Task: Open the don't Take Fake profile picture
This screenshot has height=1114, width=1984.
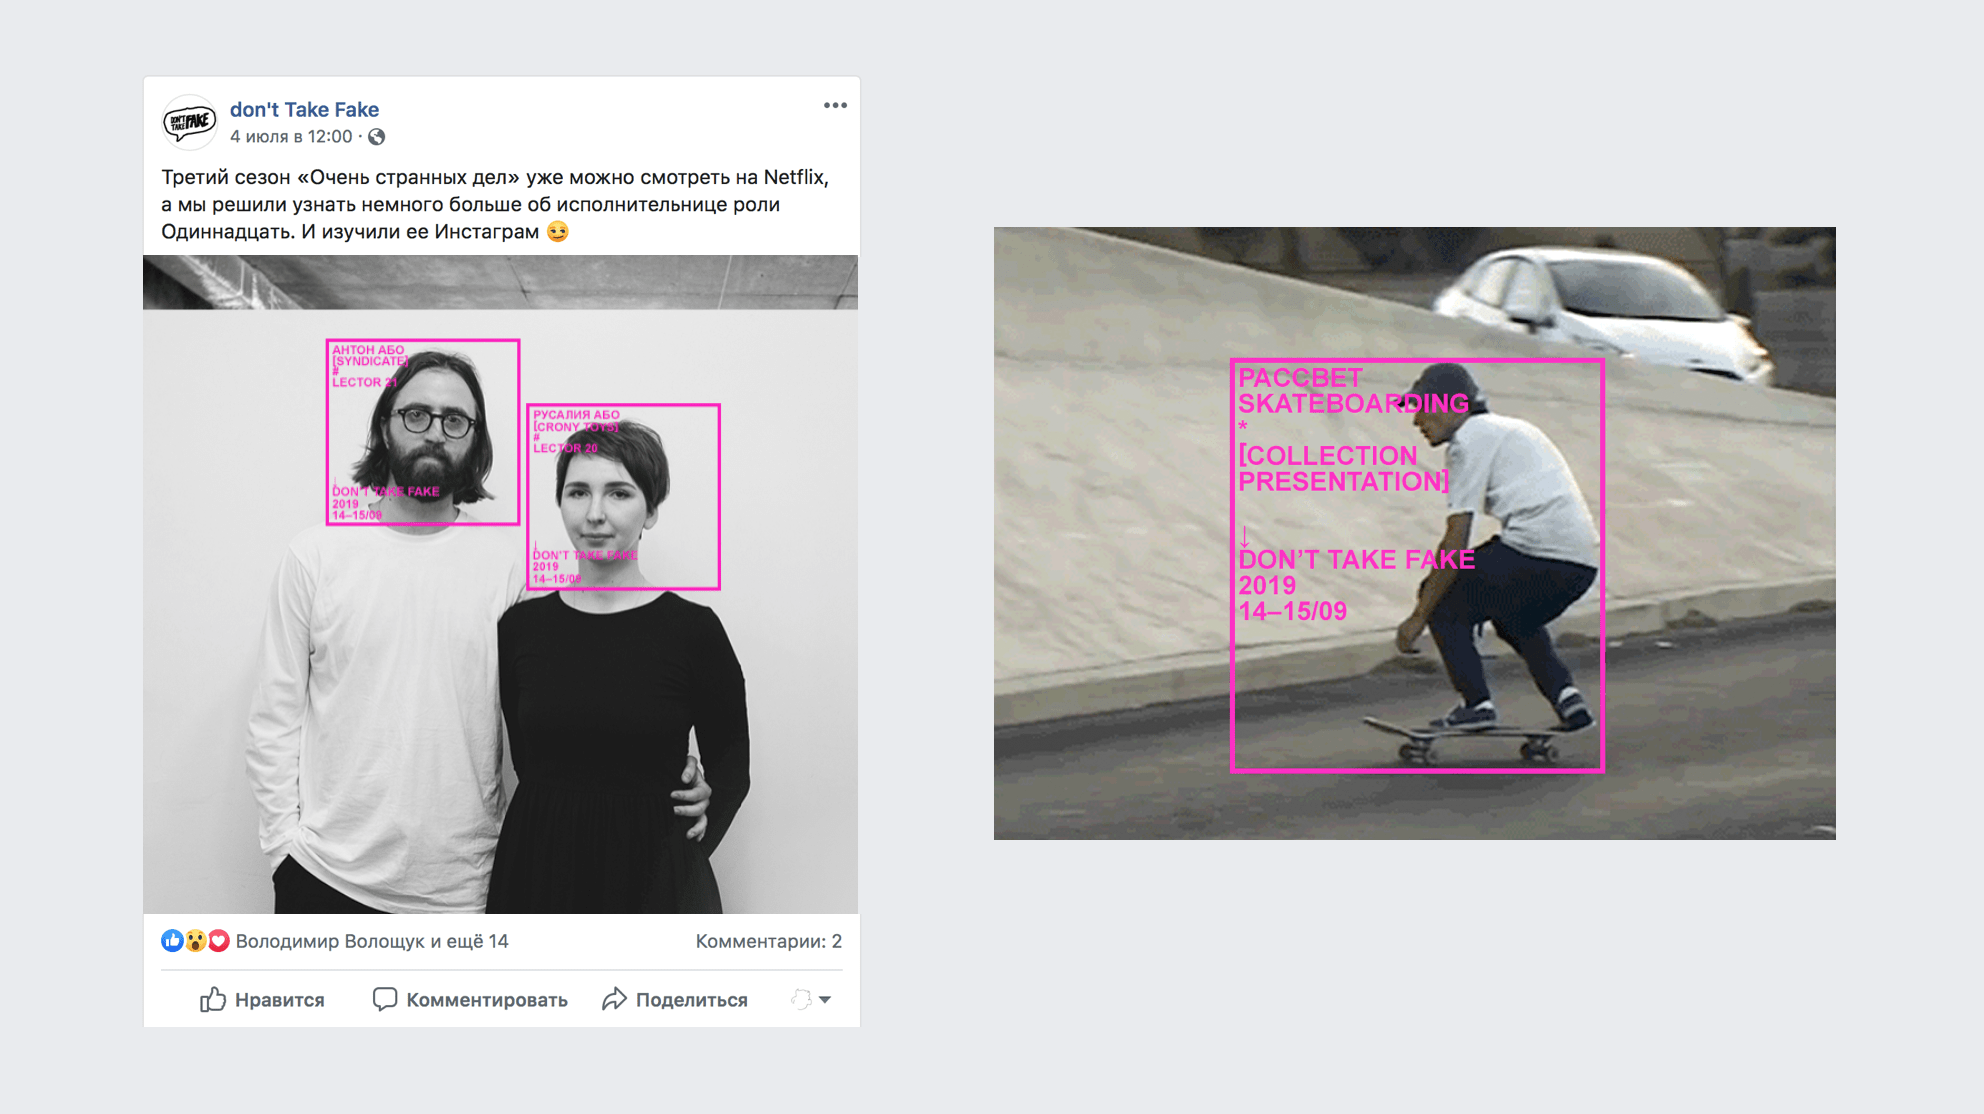Action: pos(189,122)
